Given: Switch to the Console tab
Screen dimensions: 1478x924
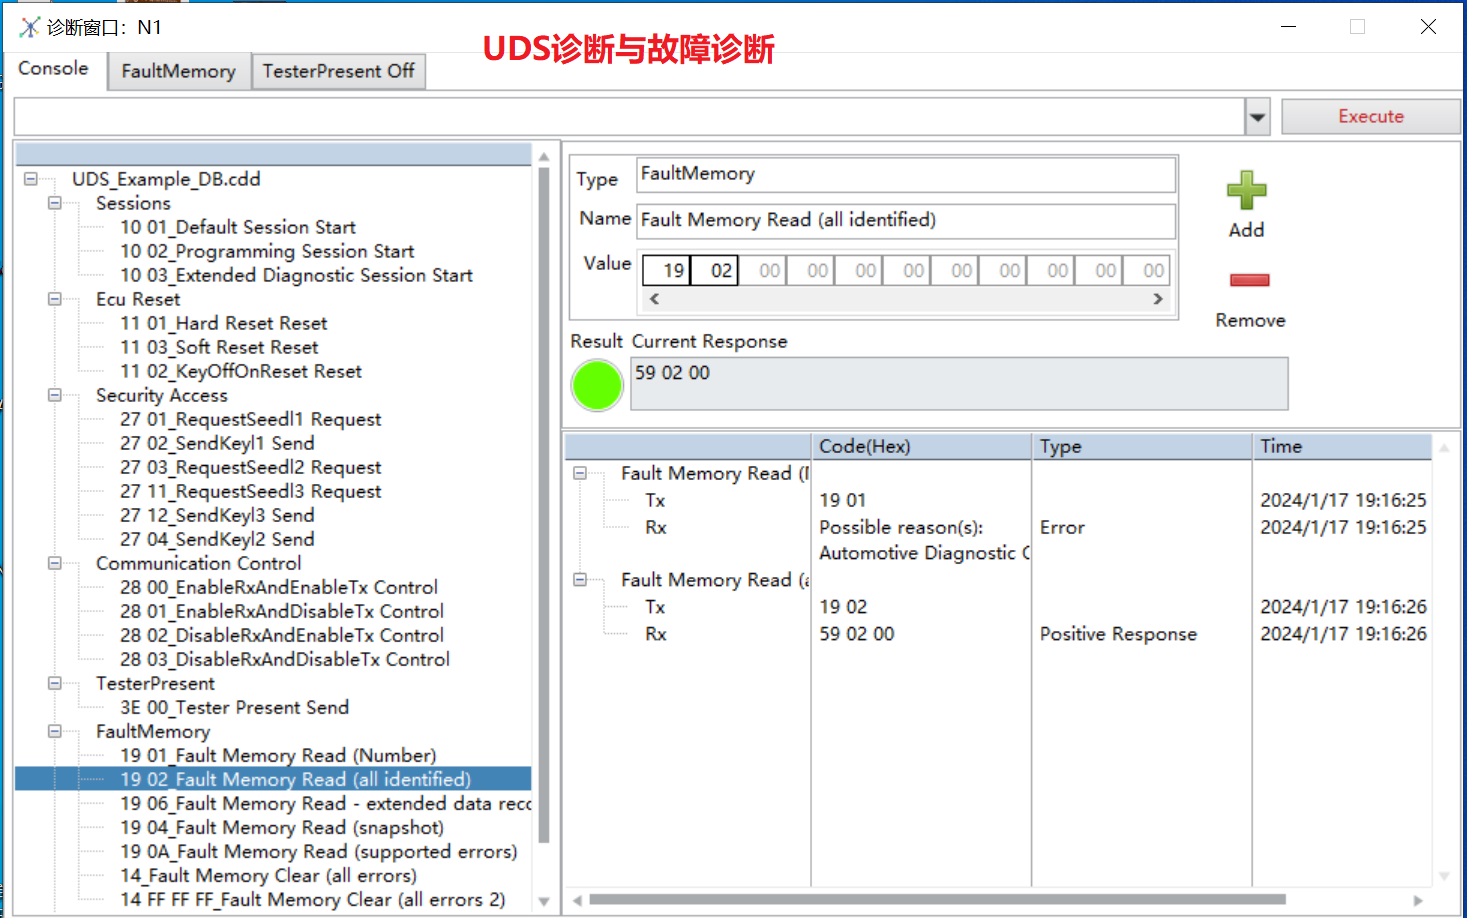Looking at the screenshot, I should click(x=54, y=69).
